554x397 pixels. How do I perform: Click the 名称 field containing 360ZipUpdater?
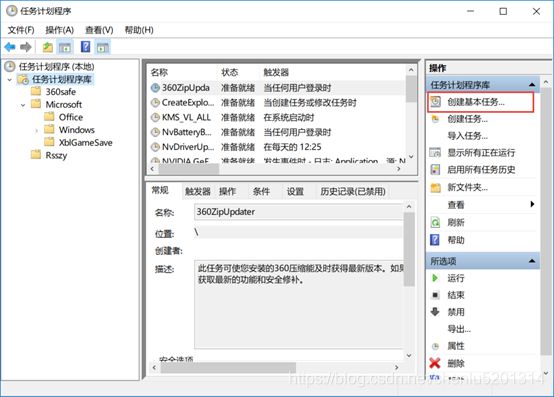click(299, 212)
